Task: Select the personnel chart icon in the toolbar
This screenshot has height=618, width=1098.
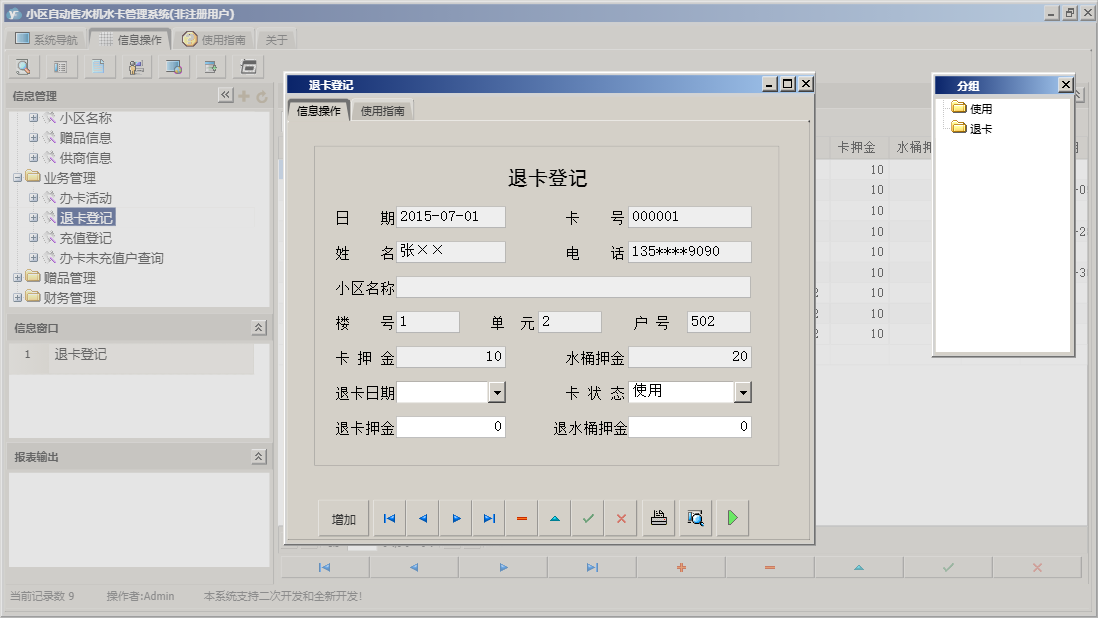Action: click(x=137, y=66)
